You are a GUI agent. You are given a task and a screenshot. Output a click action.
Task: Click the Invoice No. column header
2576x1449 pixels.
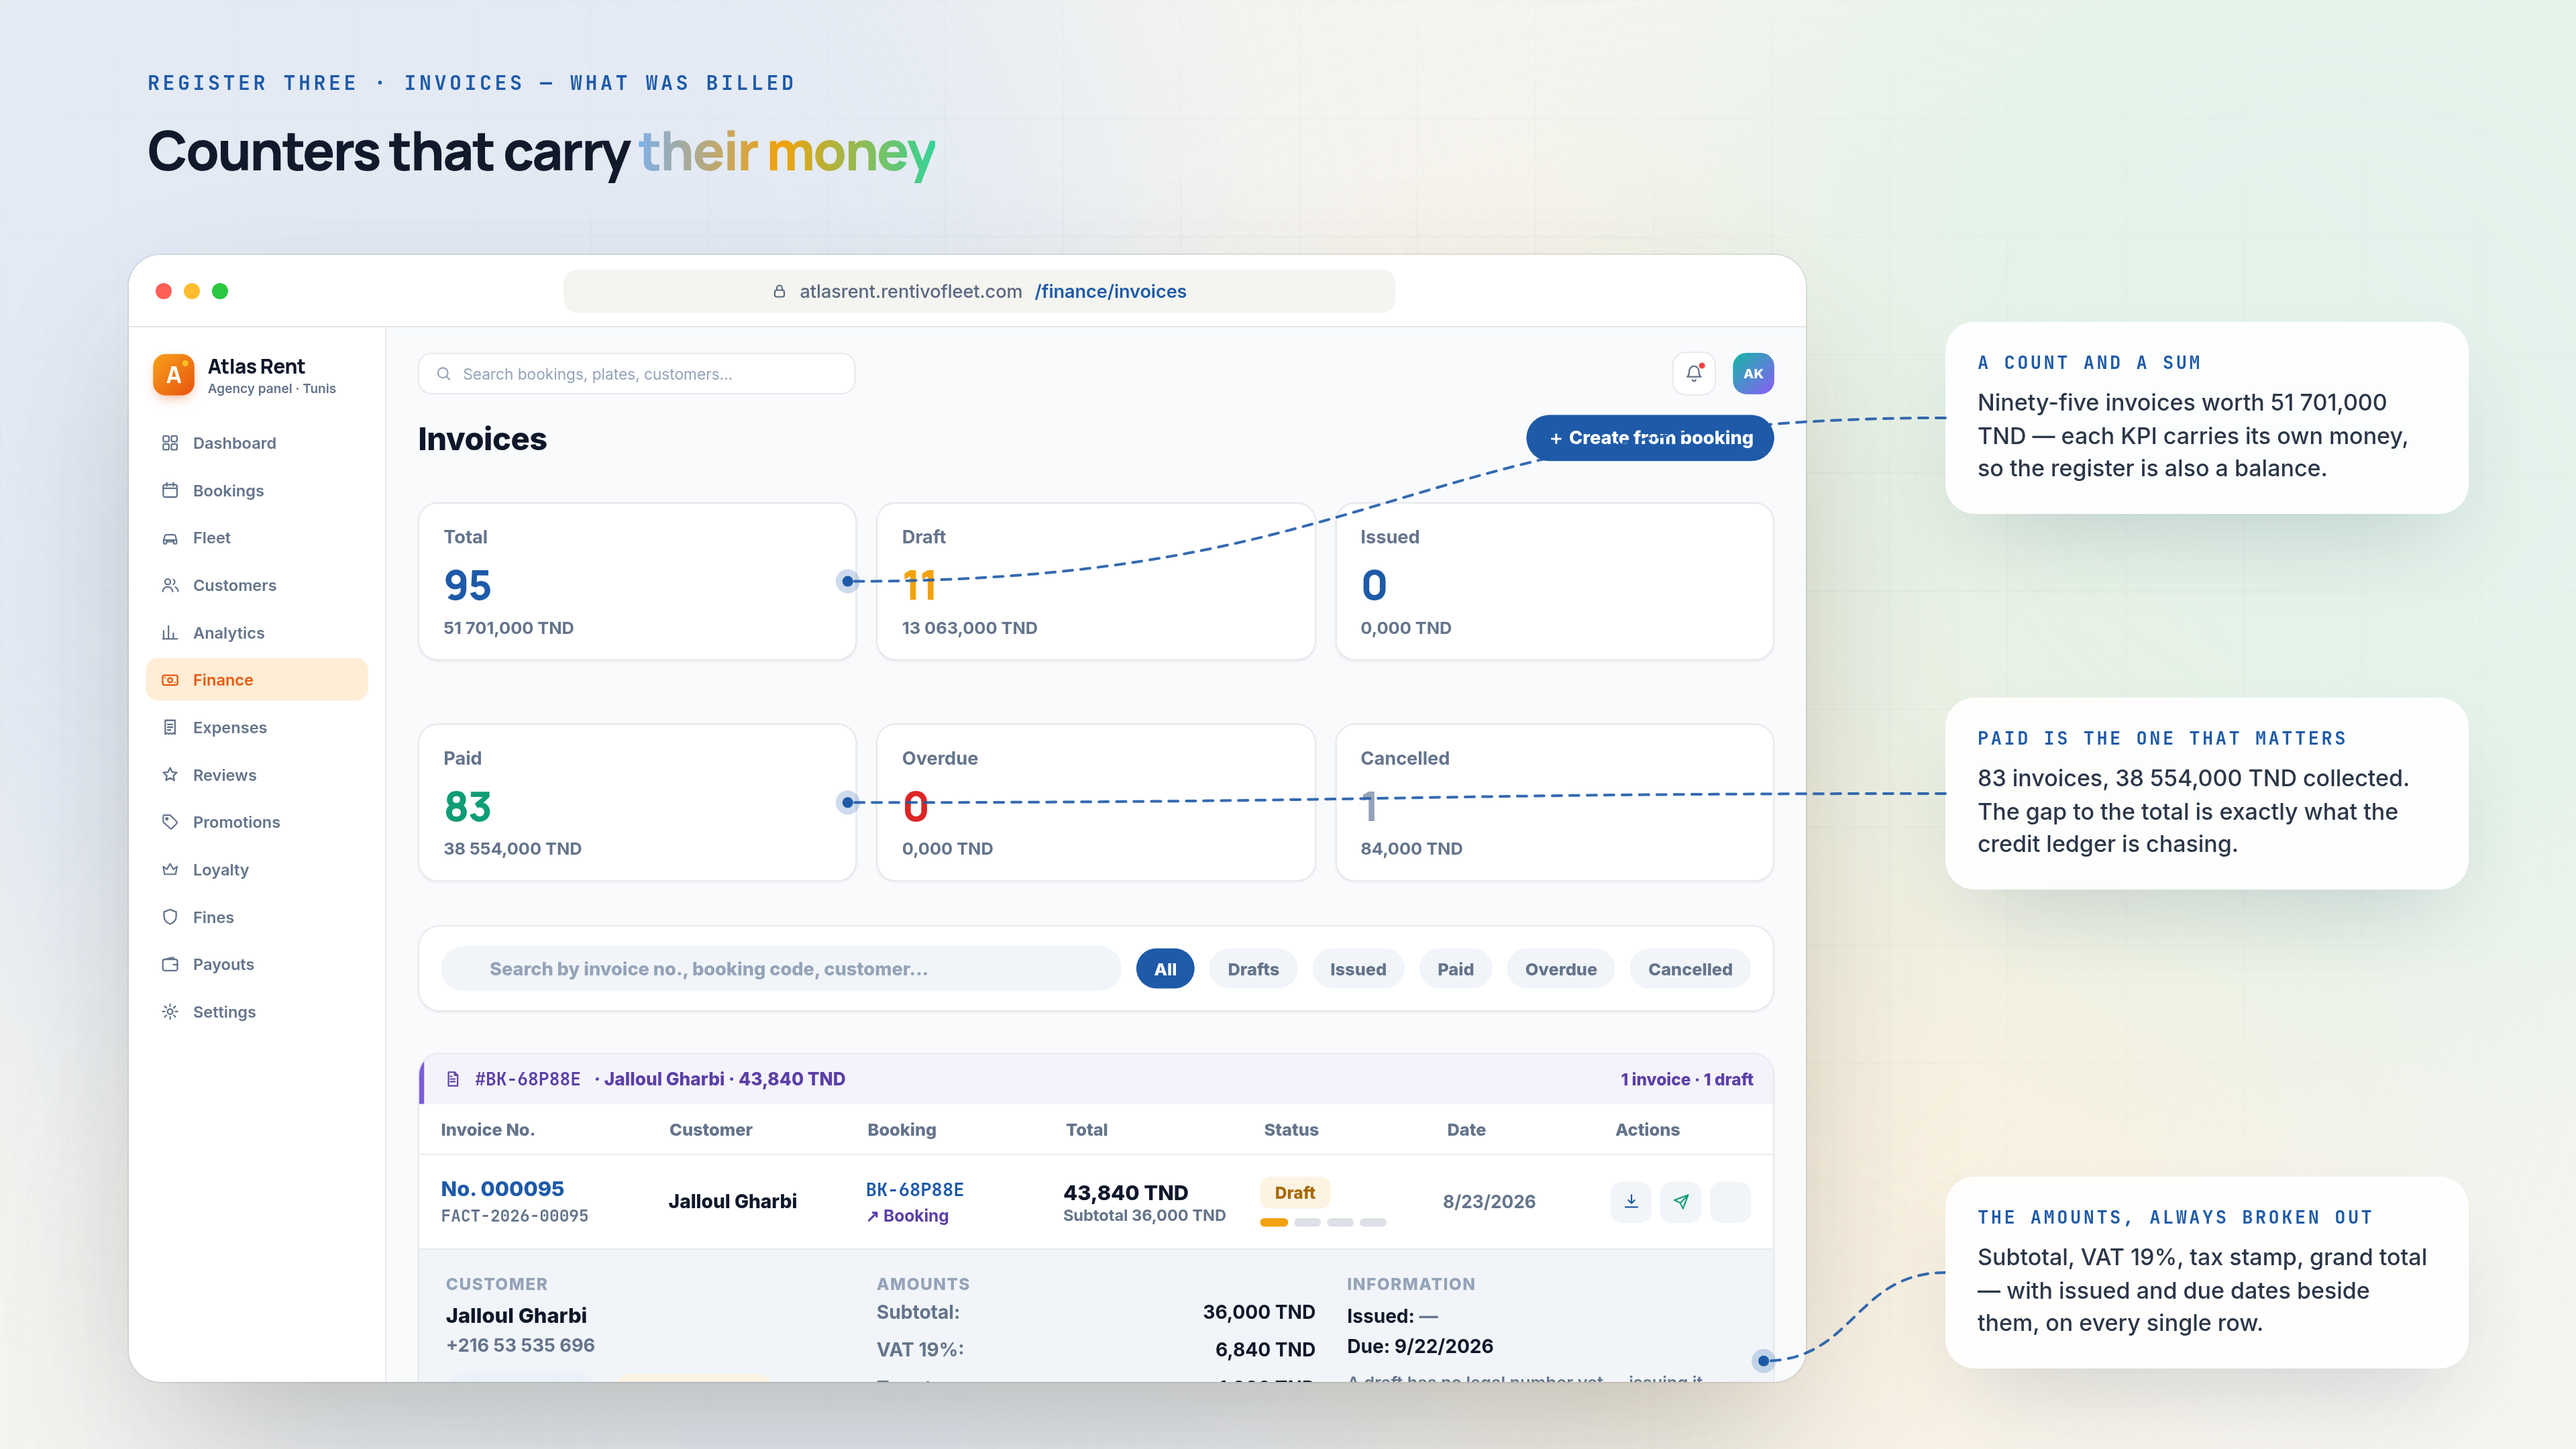(487, 1130)
